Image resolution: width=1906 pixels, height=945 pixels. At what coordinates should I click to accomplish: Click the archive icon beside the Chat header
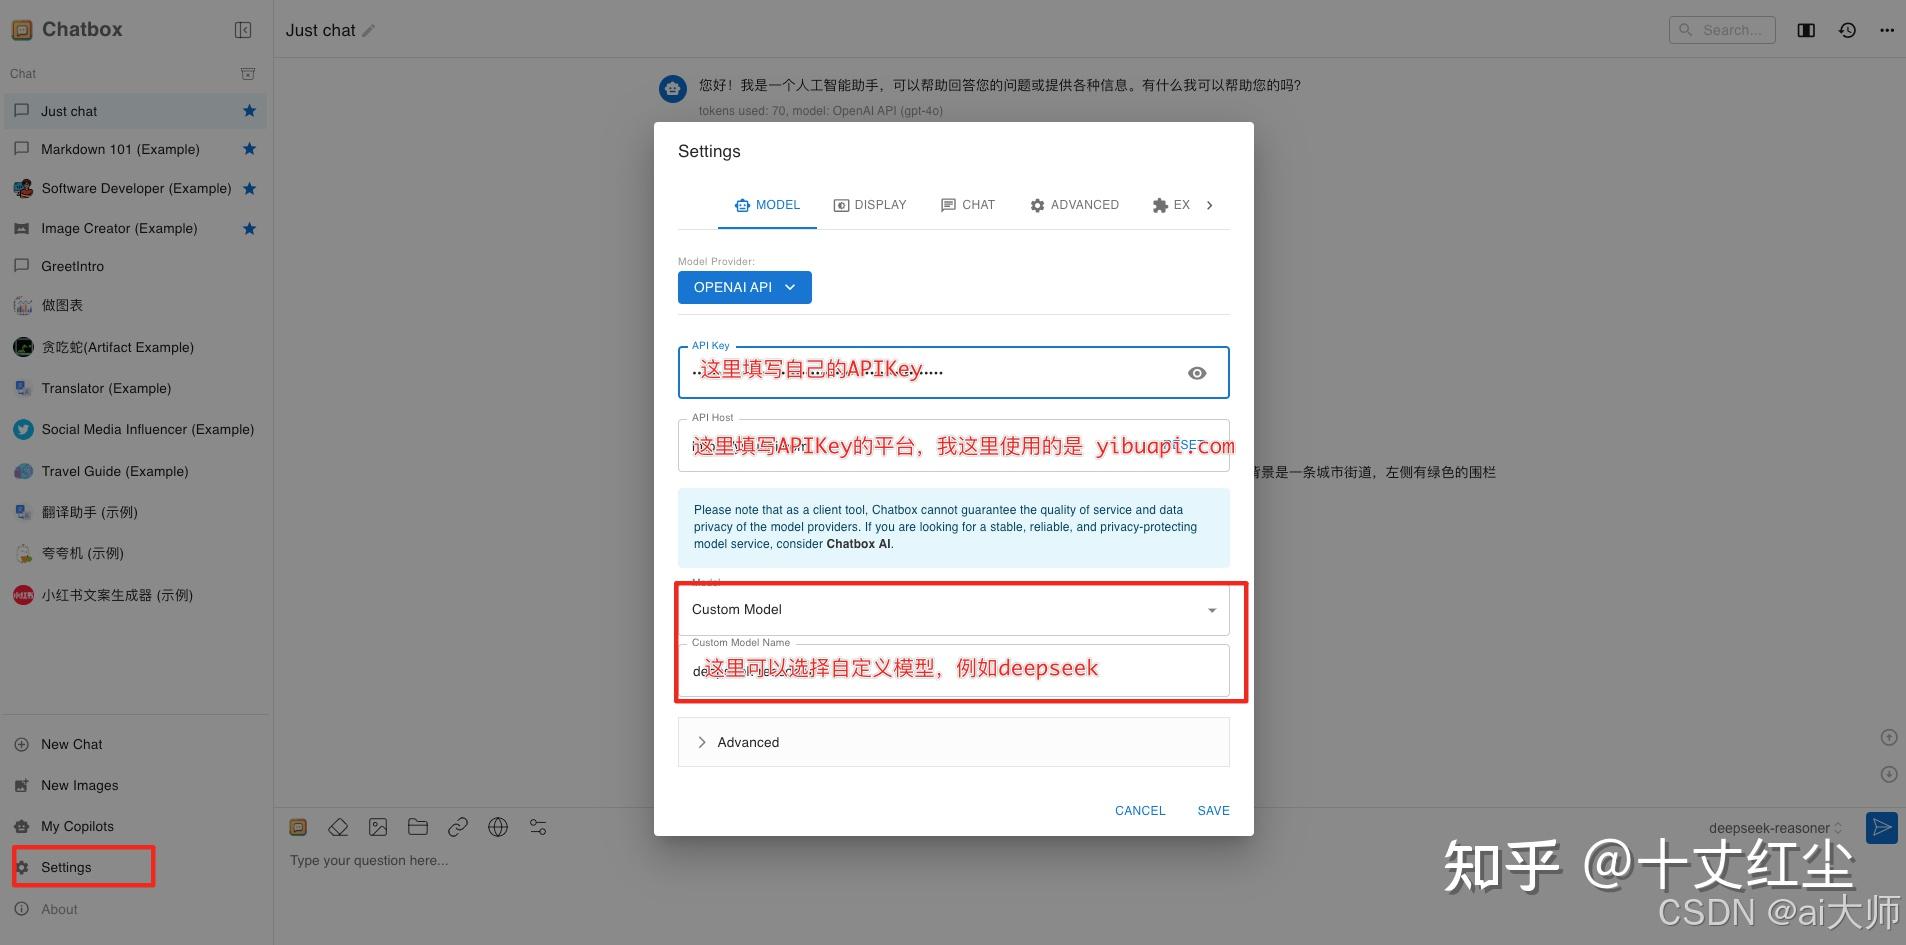[x=248, y=74]
